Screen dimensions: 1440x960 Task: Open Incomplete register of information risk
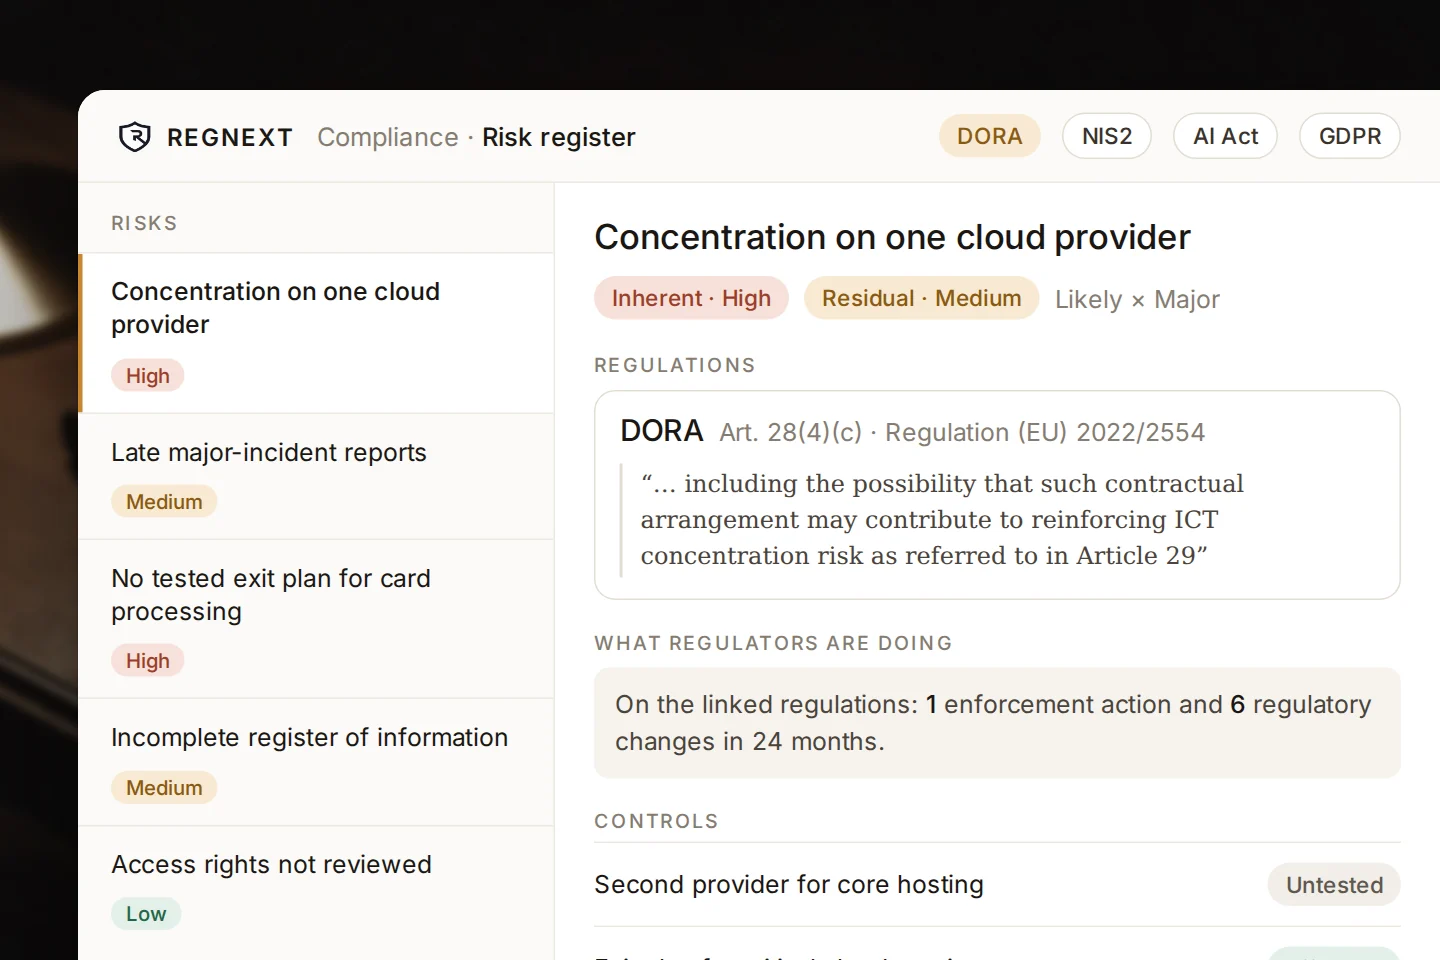[x=316, y=762]
